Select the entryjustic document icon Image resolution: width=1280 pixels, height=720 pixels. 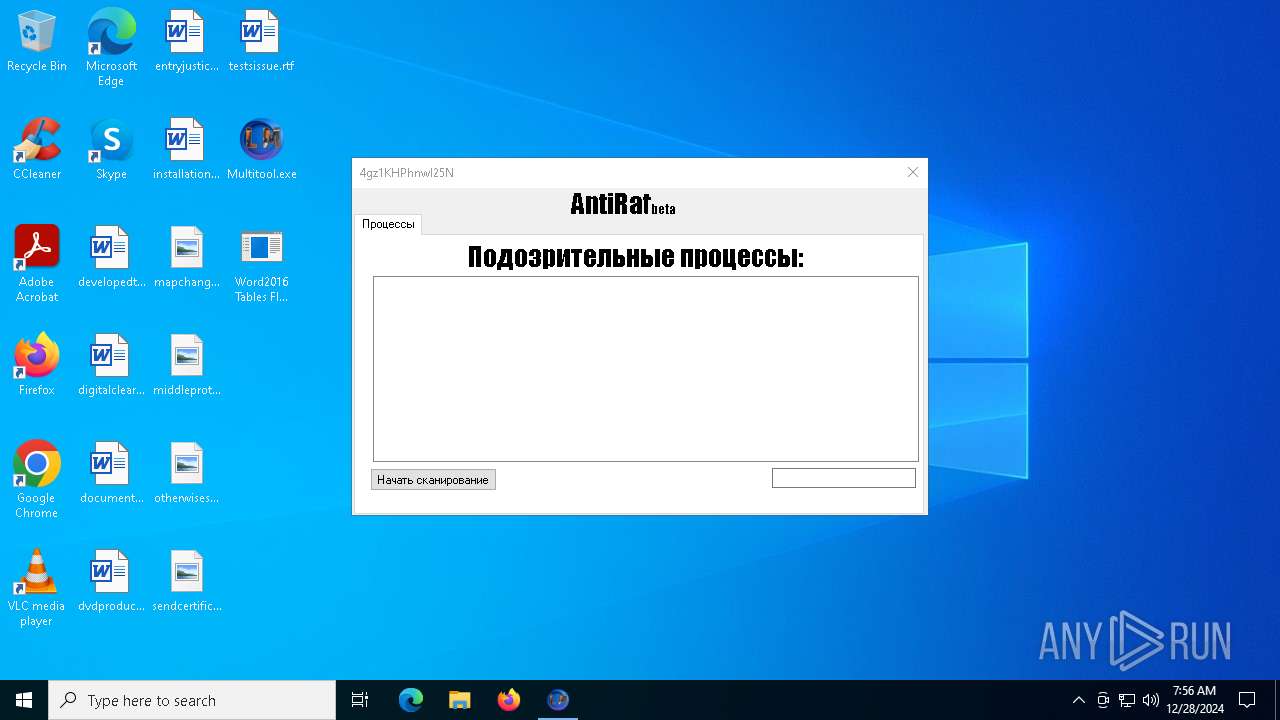click(x=186, y=41)
